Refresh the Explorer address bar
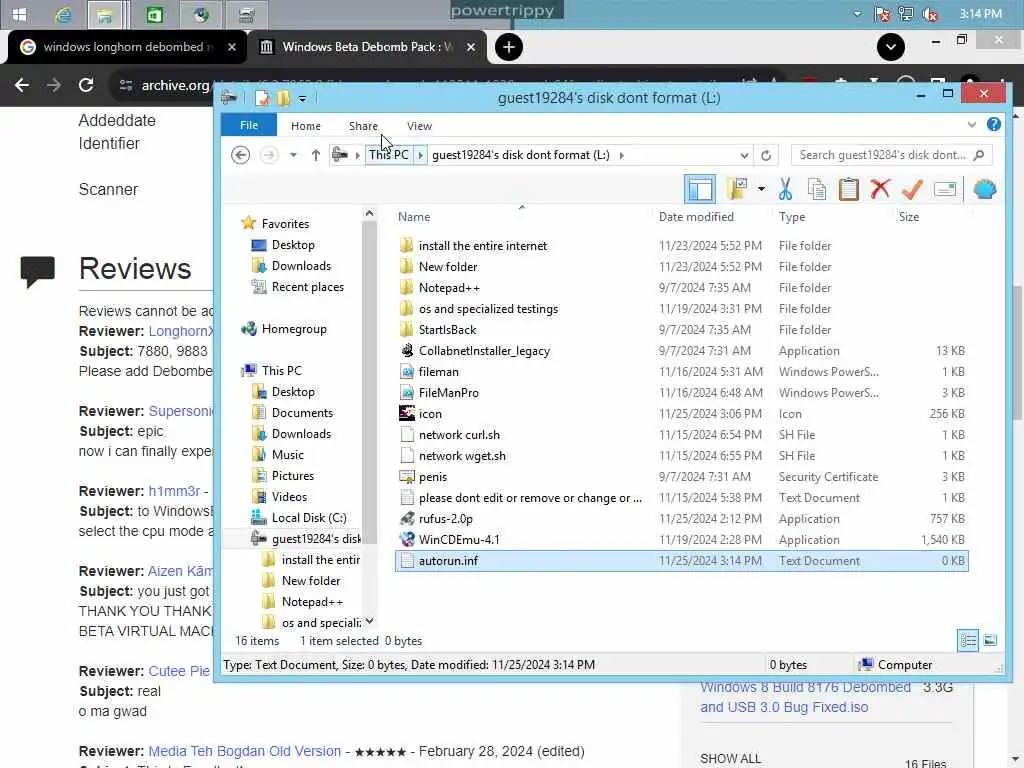The width and height of the screenshot is (1024, 768). coord(766,155)
